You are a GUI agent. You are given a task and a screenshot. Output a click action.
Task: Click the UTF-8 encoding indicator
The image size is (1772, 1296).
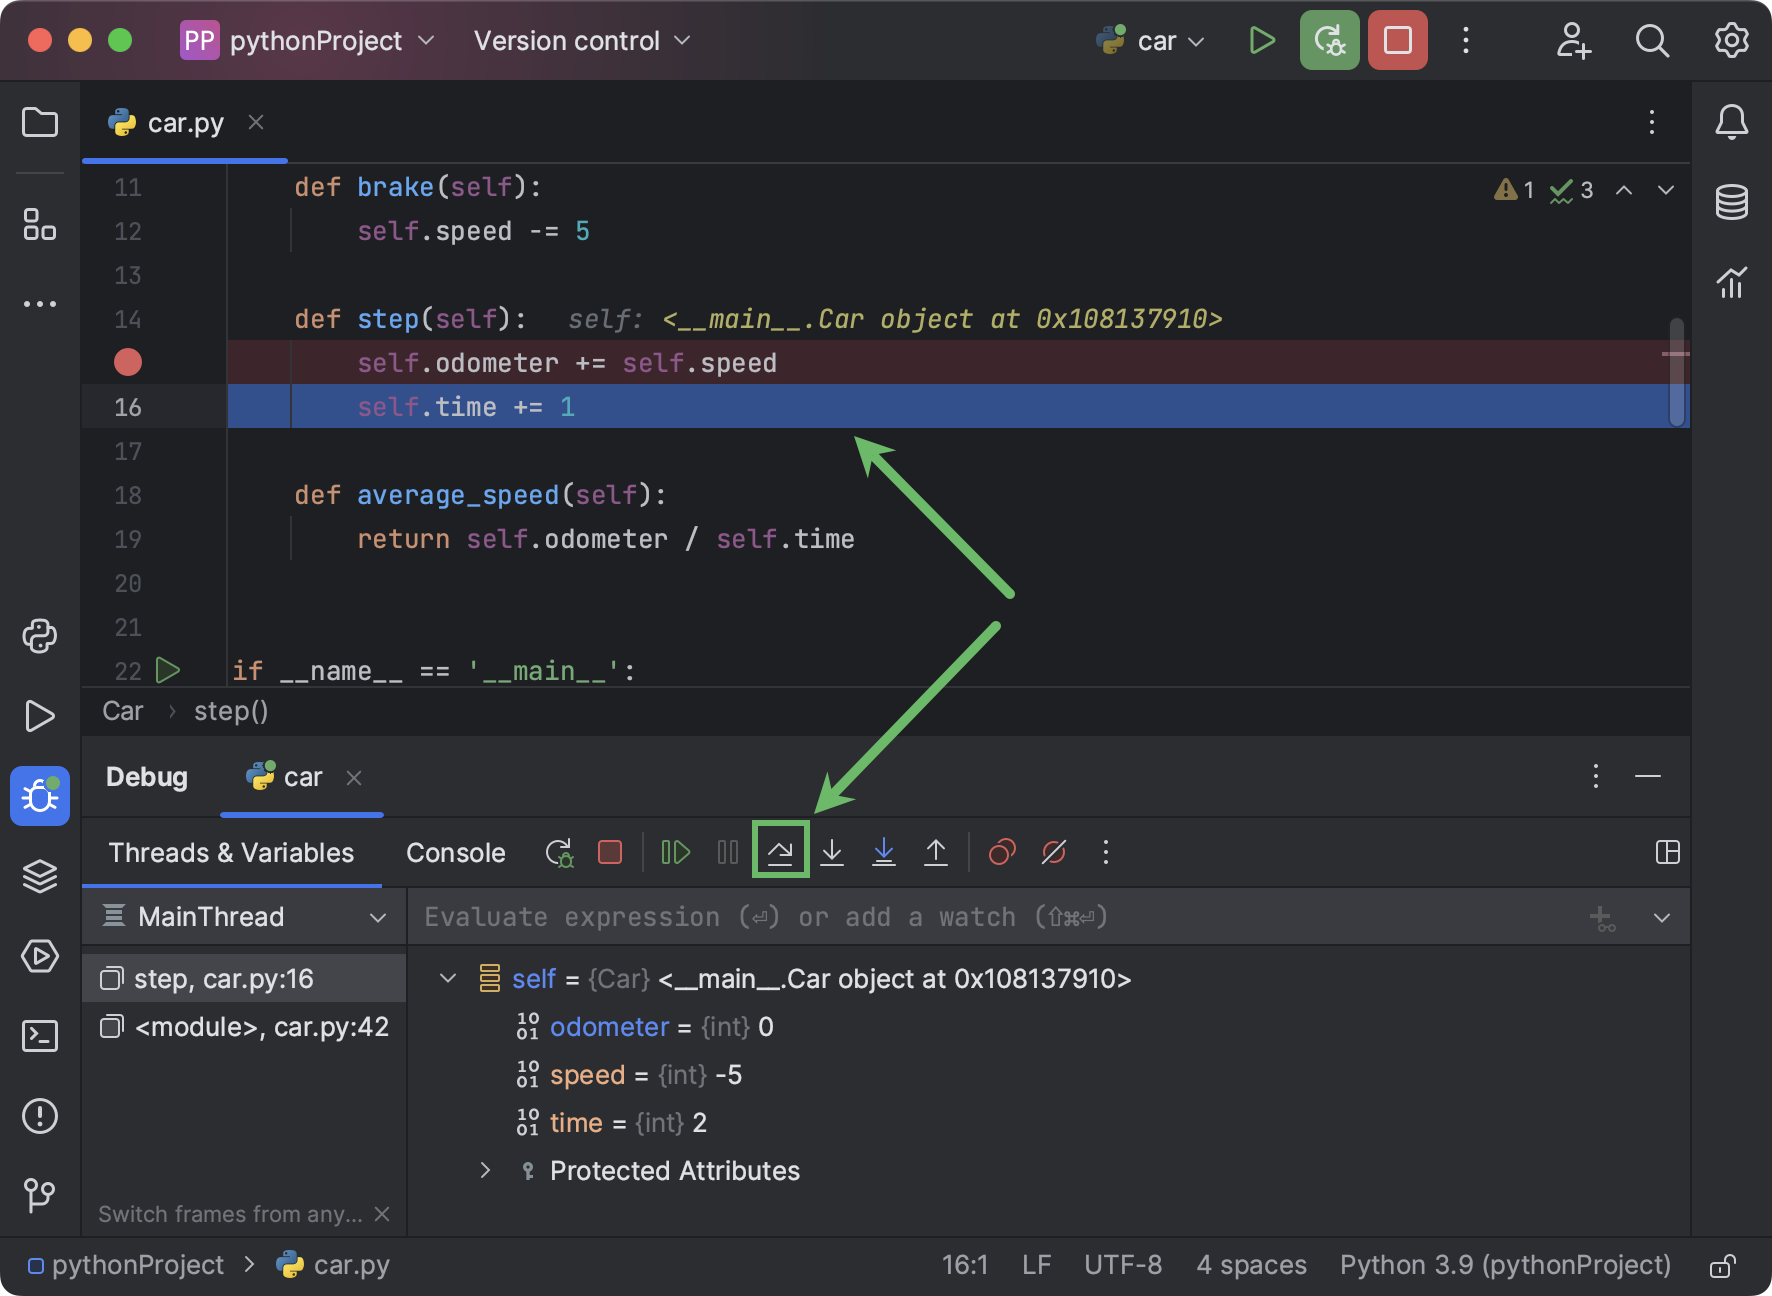pyautogui.click(x=1122, y=1264)
